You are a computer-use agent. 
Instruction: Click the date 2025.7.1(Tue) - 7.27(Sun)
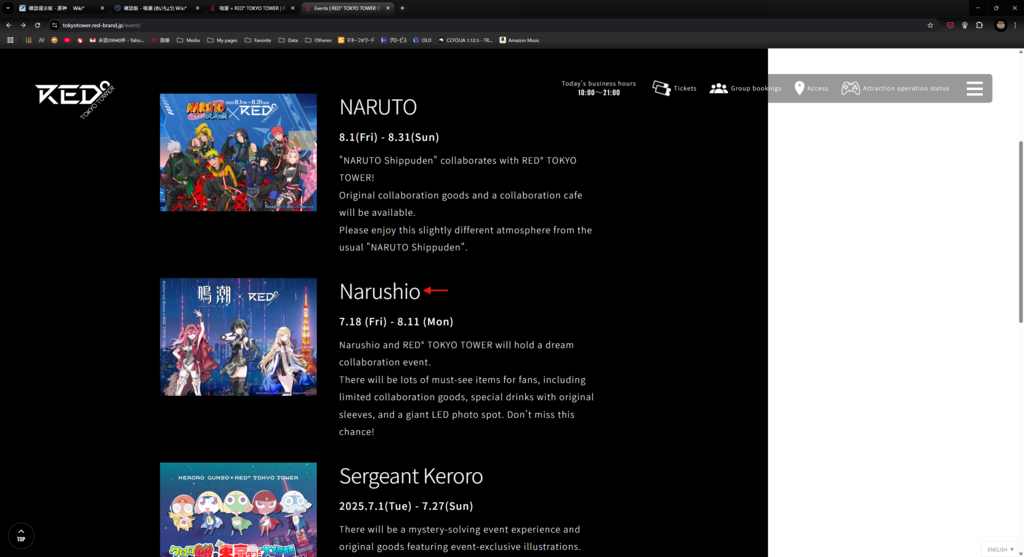(406, 506)
